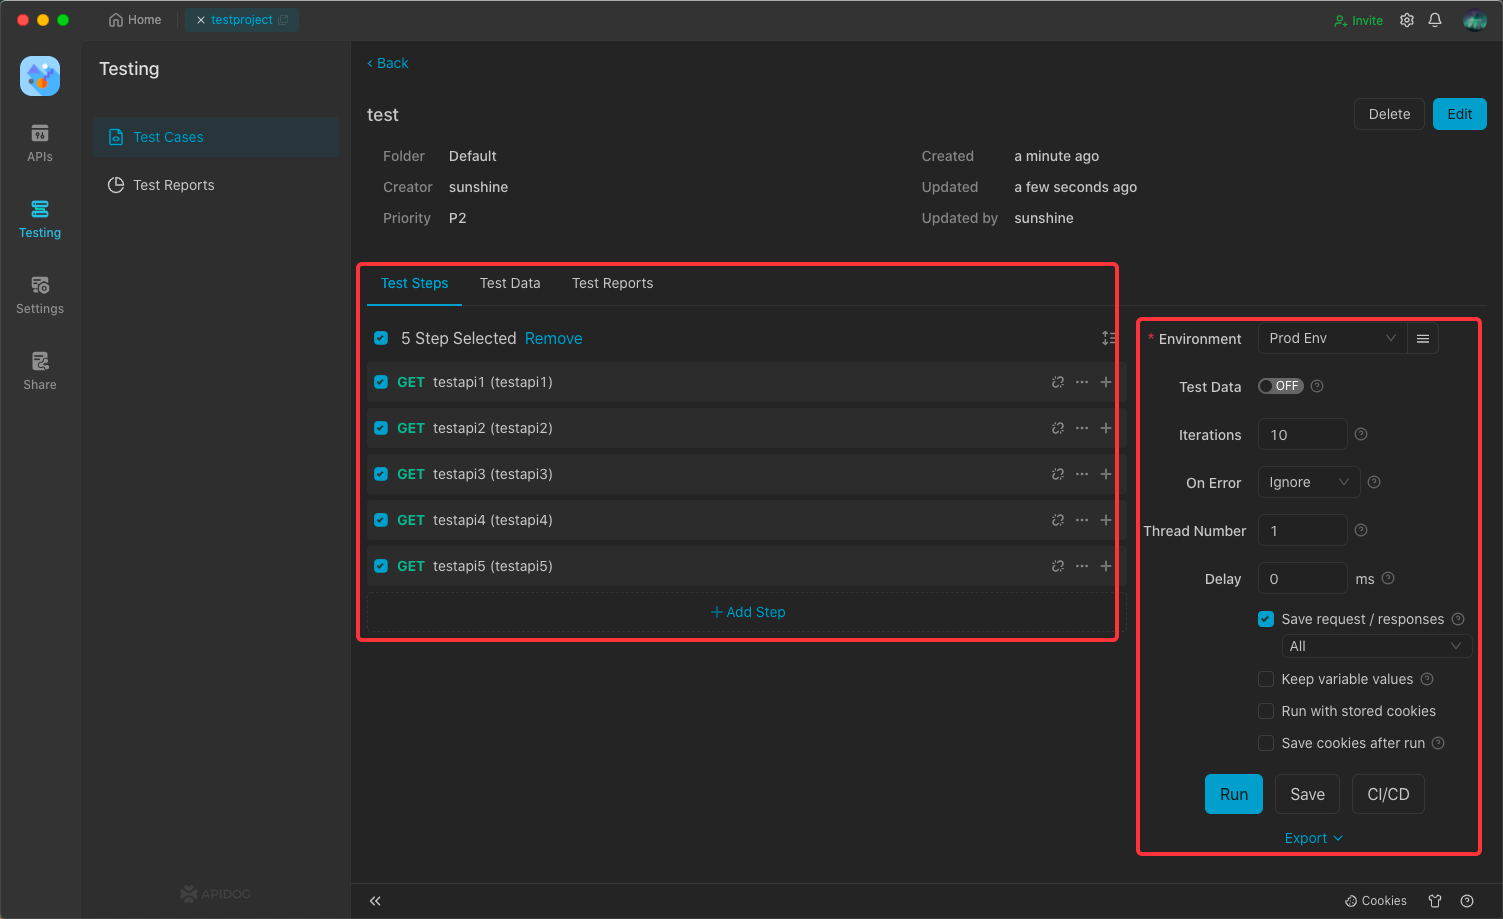Click the sync icon on testapi1 step
Screen dimensions: 1503x919
pos(1058,382)
